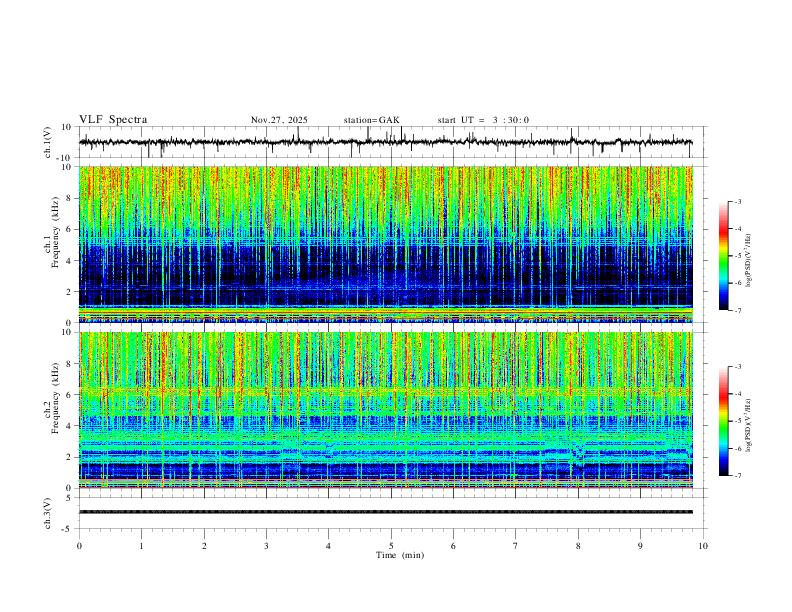Click the upper colorbar beside the ch.1 spectrogram
This screenshot has height=612, width=792.
pos(724,256)
